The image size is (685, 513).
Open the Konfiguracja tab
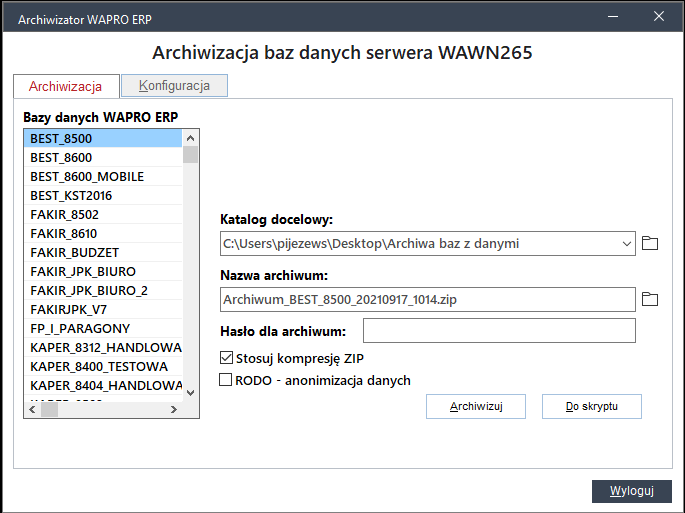(174, 85)
